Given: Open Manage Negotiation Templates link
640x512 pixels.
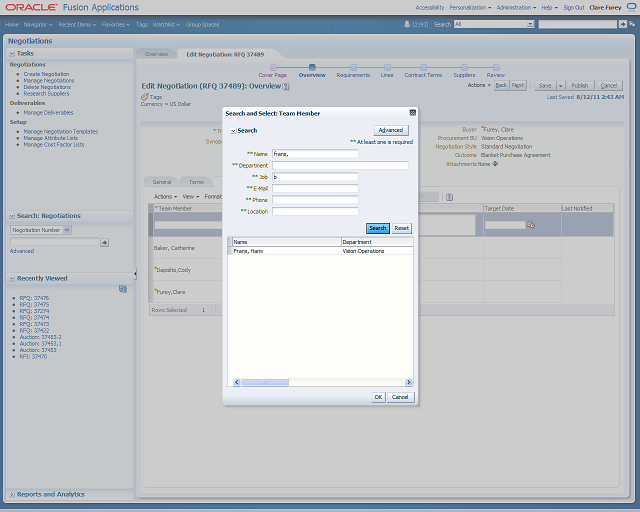Looking at the screenshot, I should tap(60, 131).
